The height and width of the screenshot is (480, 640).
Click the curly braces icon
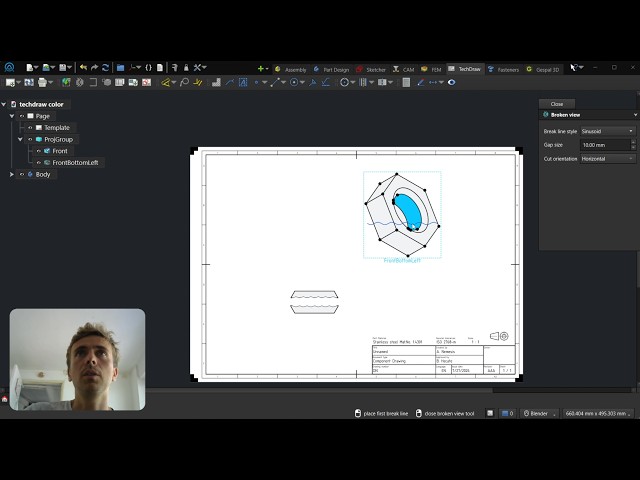[x=149, y=68]
